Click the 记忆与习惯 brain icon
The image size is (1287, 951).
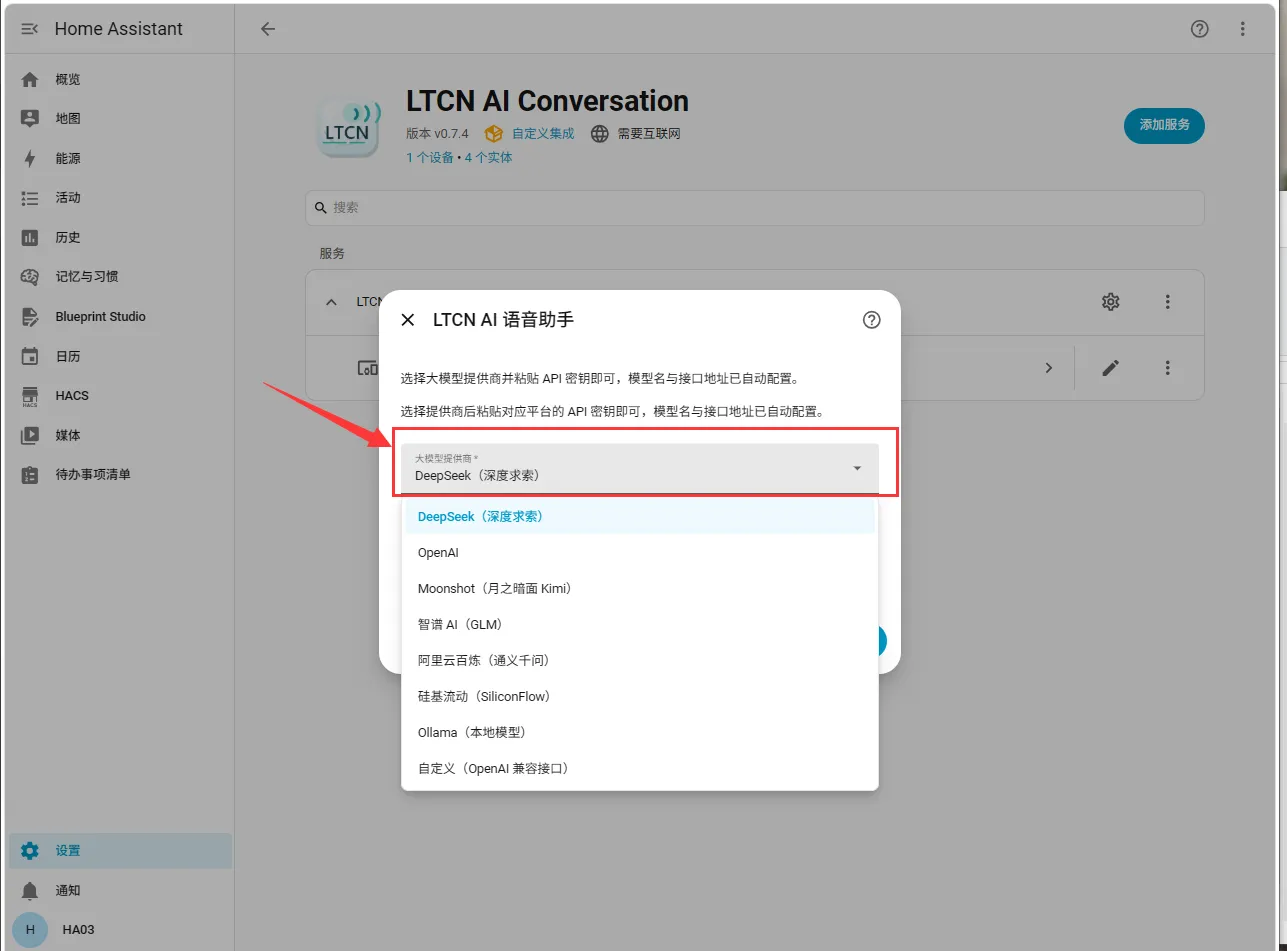(x=30, y=277)
